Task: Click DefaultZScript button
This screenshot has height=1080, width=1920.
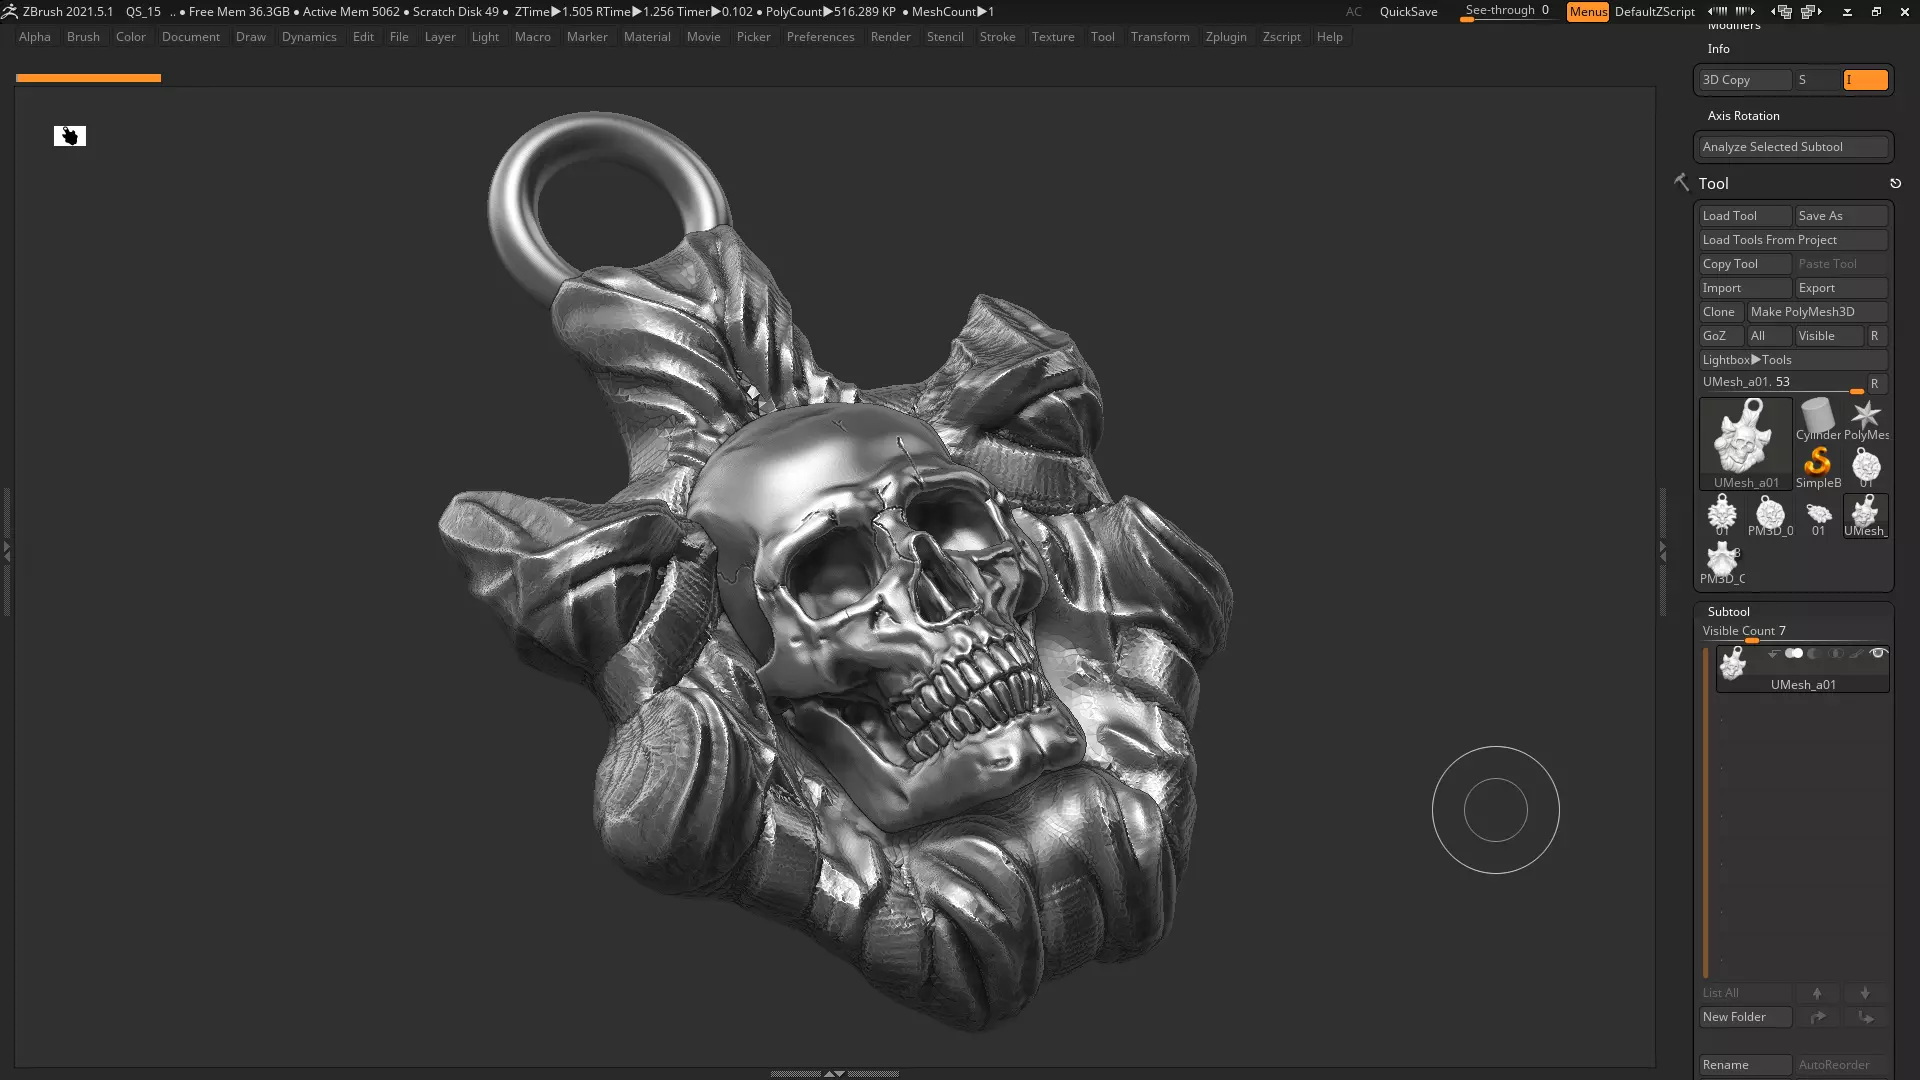Action: tap(1655, 12)
